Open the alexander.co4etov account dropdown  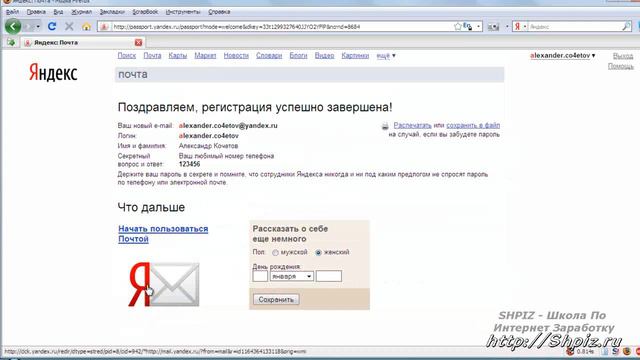coord(562,56)
